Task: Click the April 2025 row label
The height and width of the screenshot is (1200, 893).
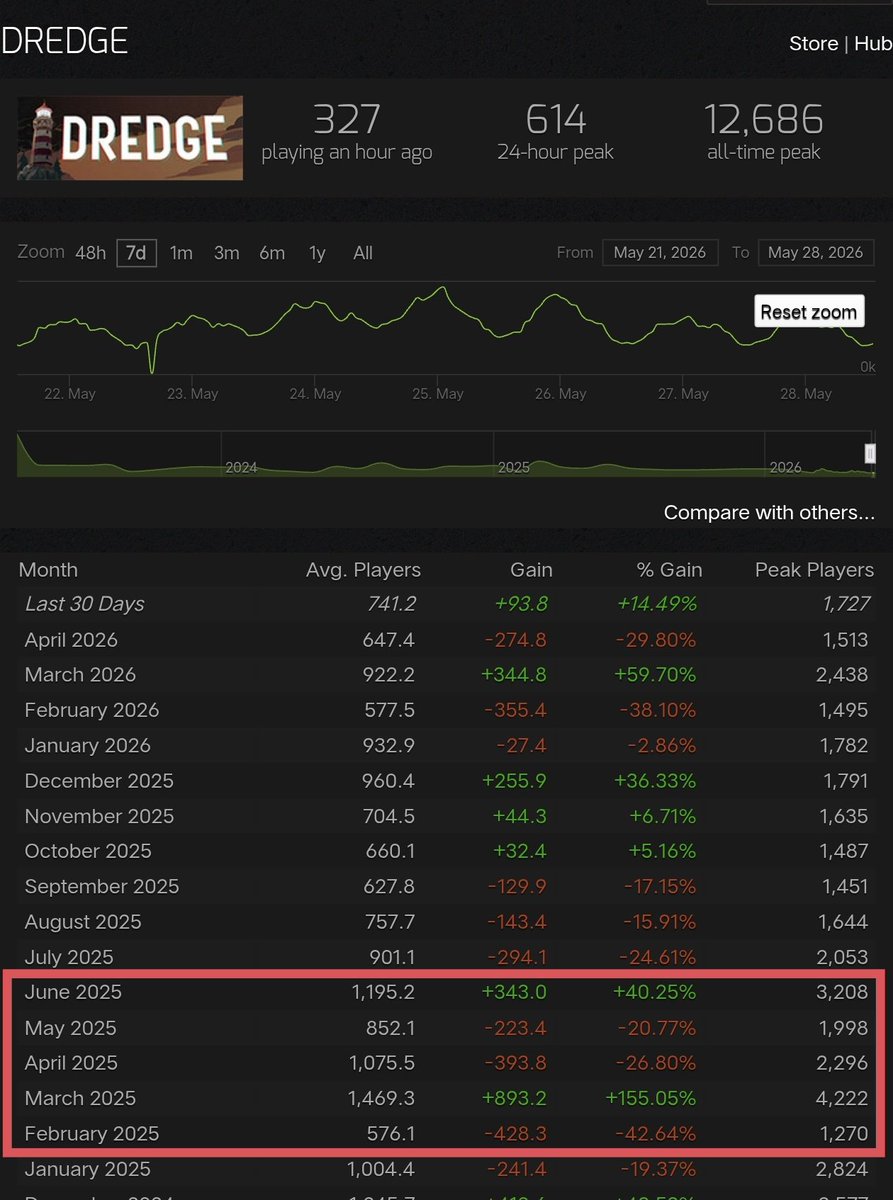Action: [x=71, y=1063]
